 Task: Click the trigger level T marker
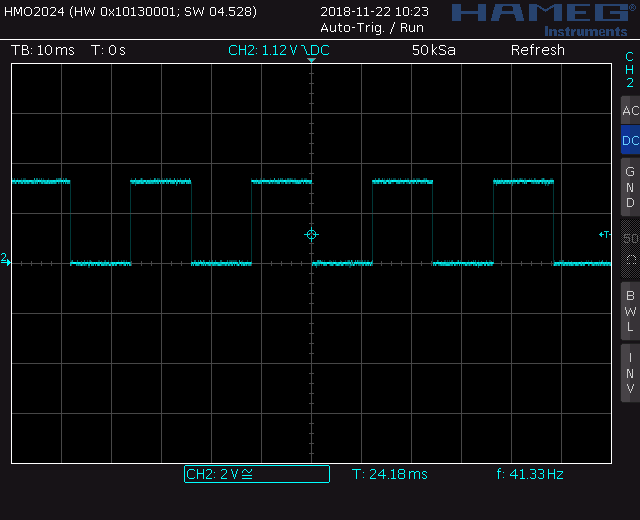[605, 234]
